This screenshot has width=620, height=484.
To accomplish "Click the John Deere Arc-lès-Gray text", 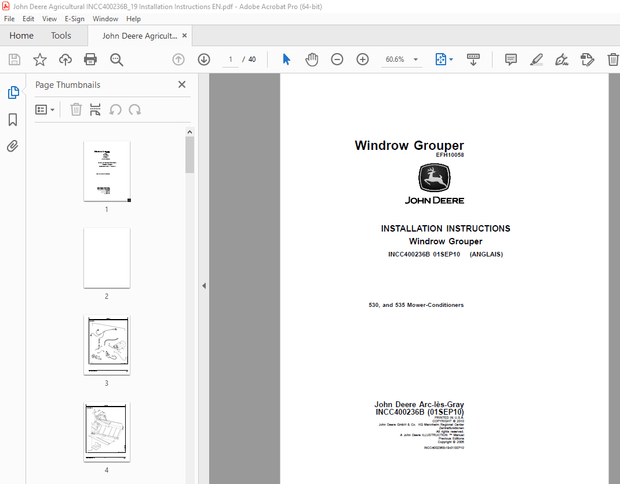I will [419, 405].
